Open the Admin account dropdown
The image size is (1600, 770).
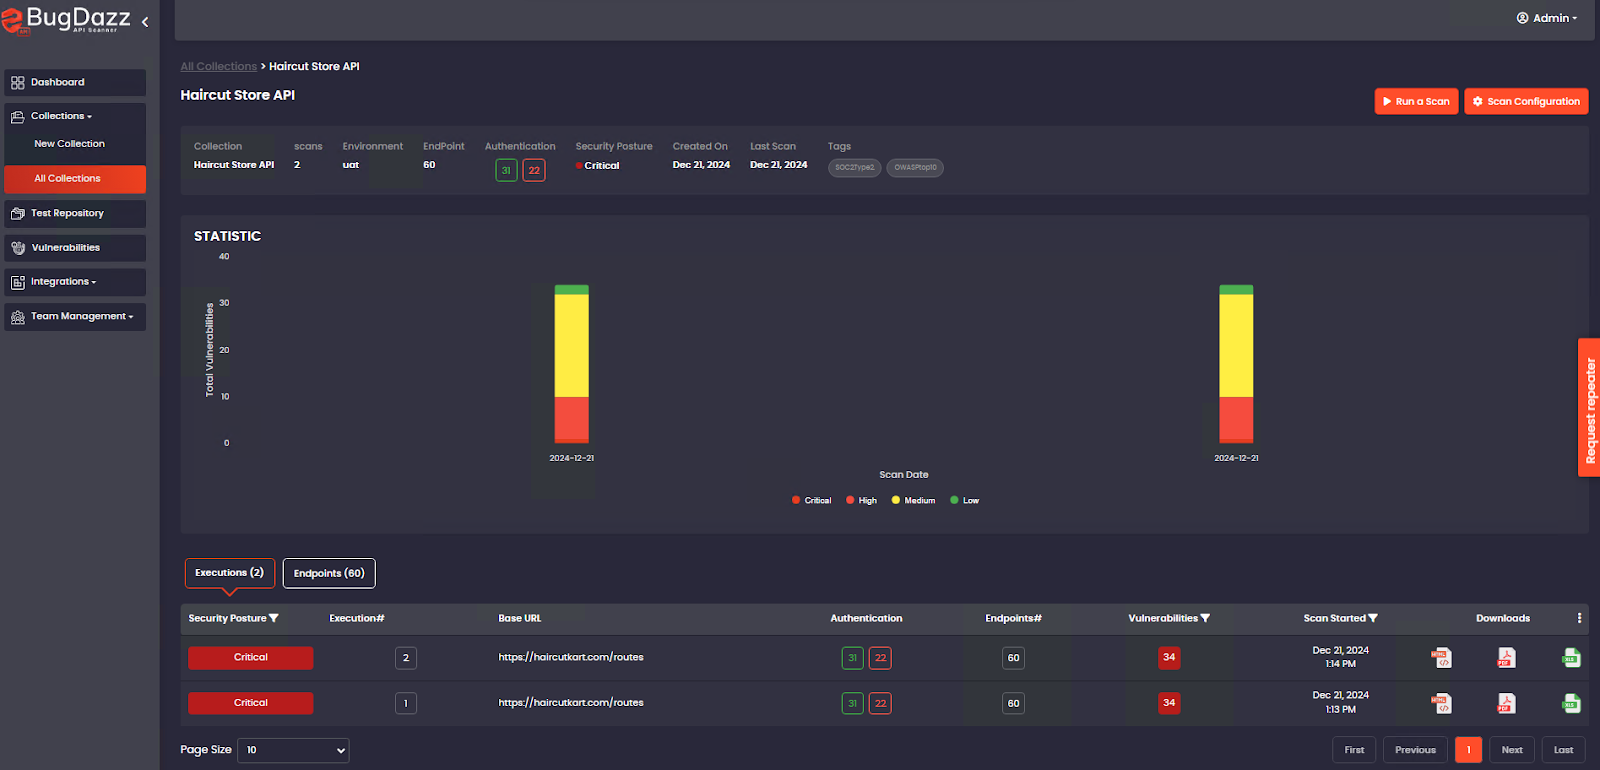[x=1547, y=18]
